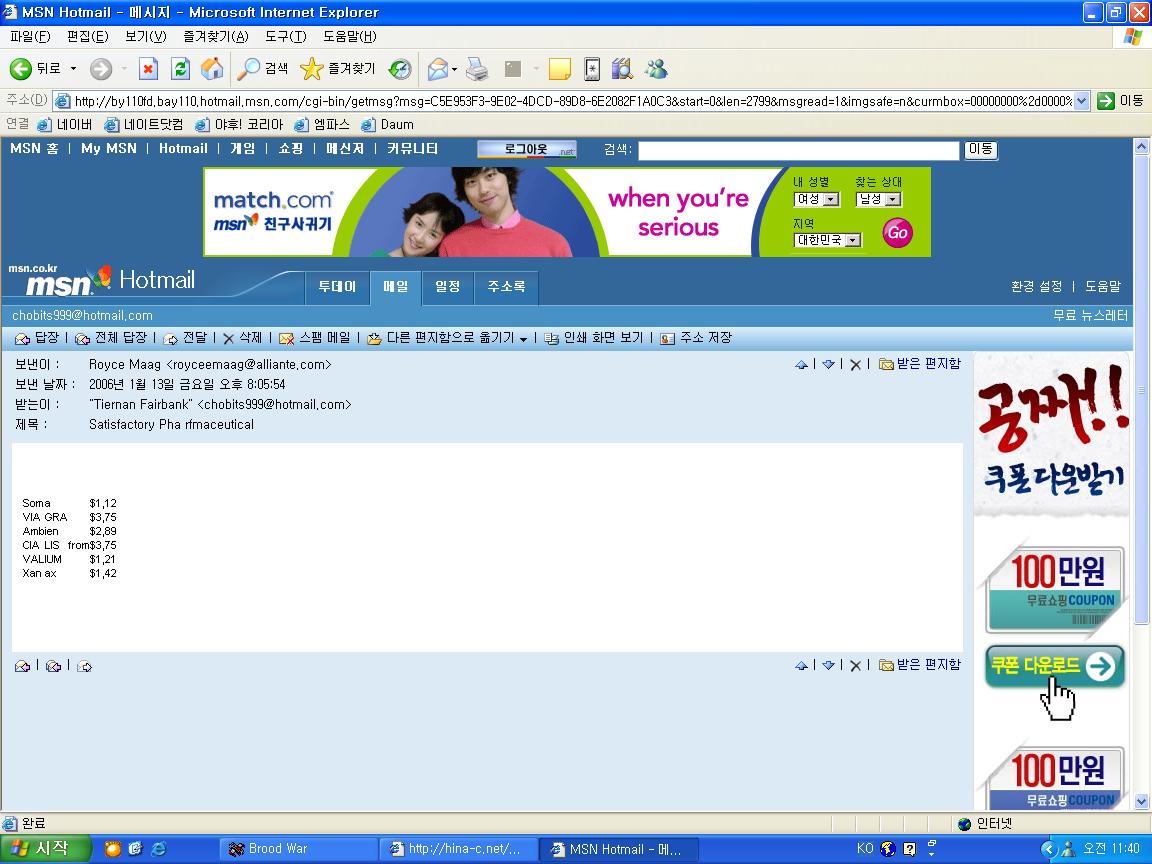Click bottom reply envelope icon below message
1152x864 pixels.
click(x=23, y=666)
